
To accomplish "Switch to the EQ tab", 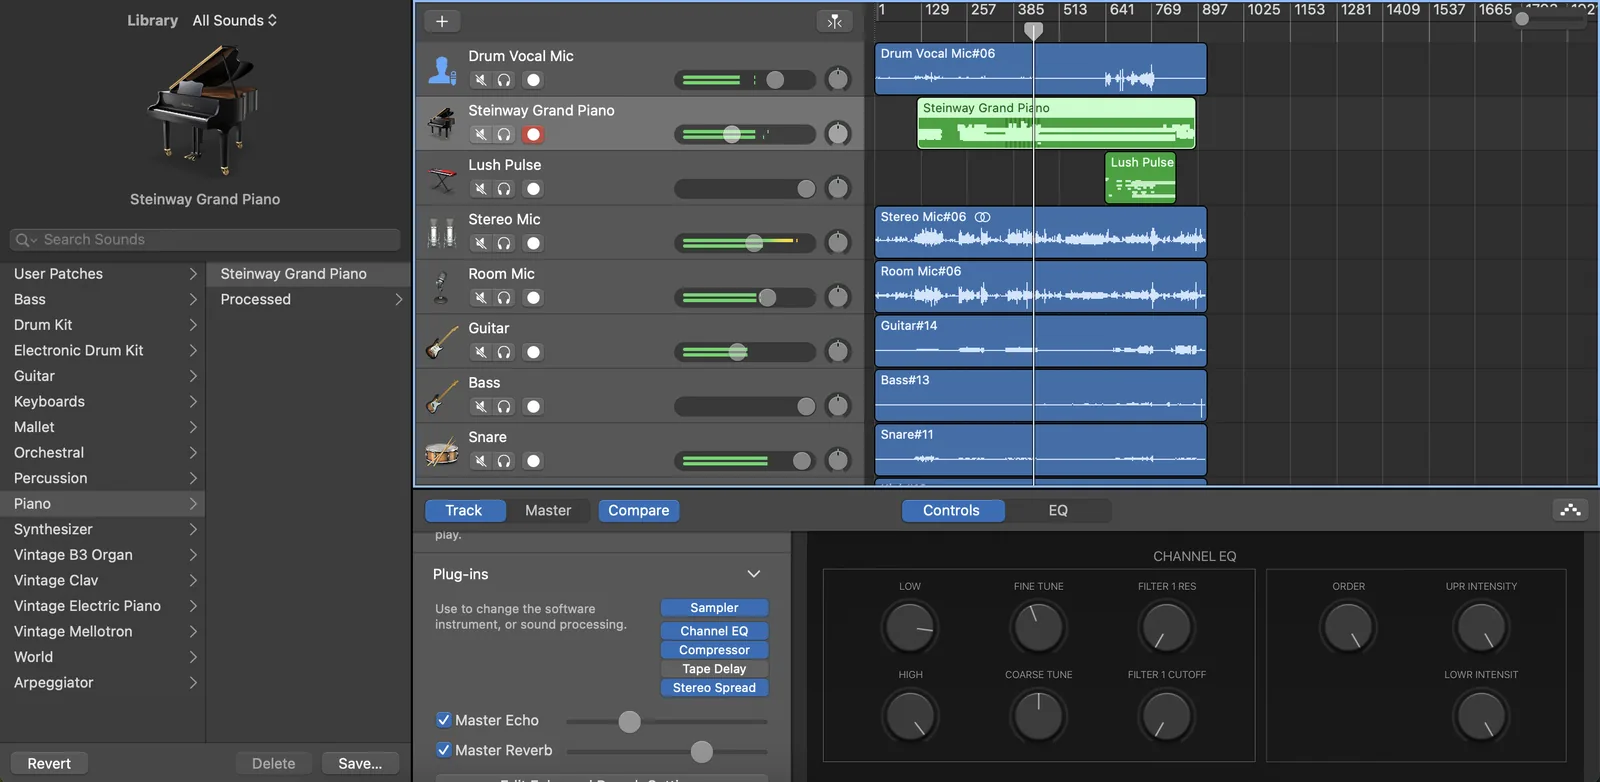I will tap(1058, 510).
